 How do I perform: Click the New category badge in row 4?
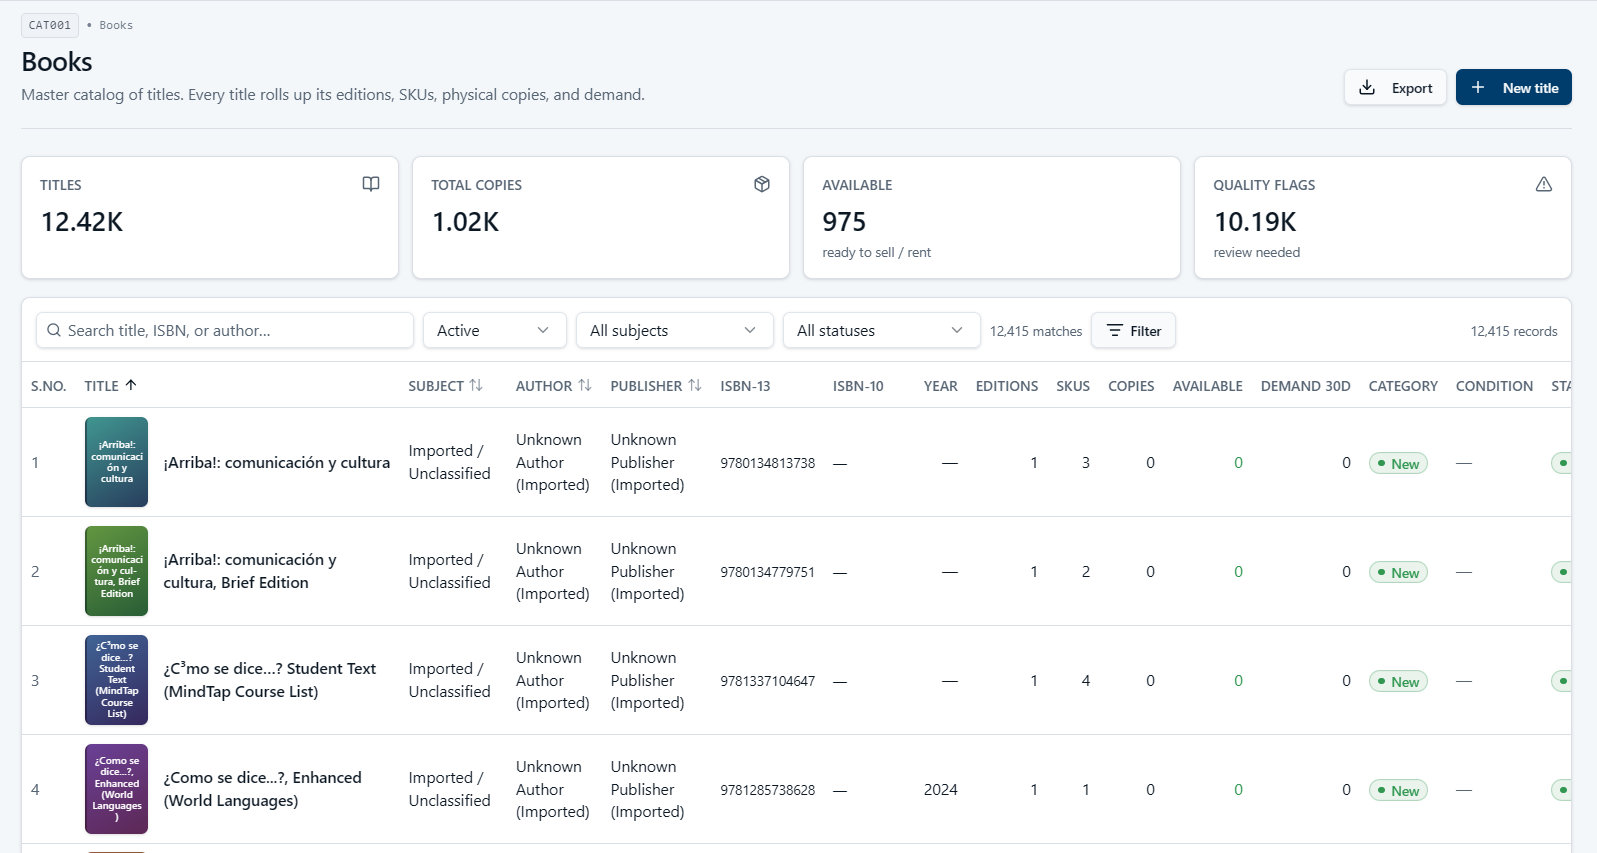coord(1398,790)
